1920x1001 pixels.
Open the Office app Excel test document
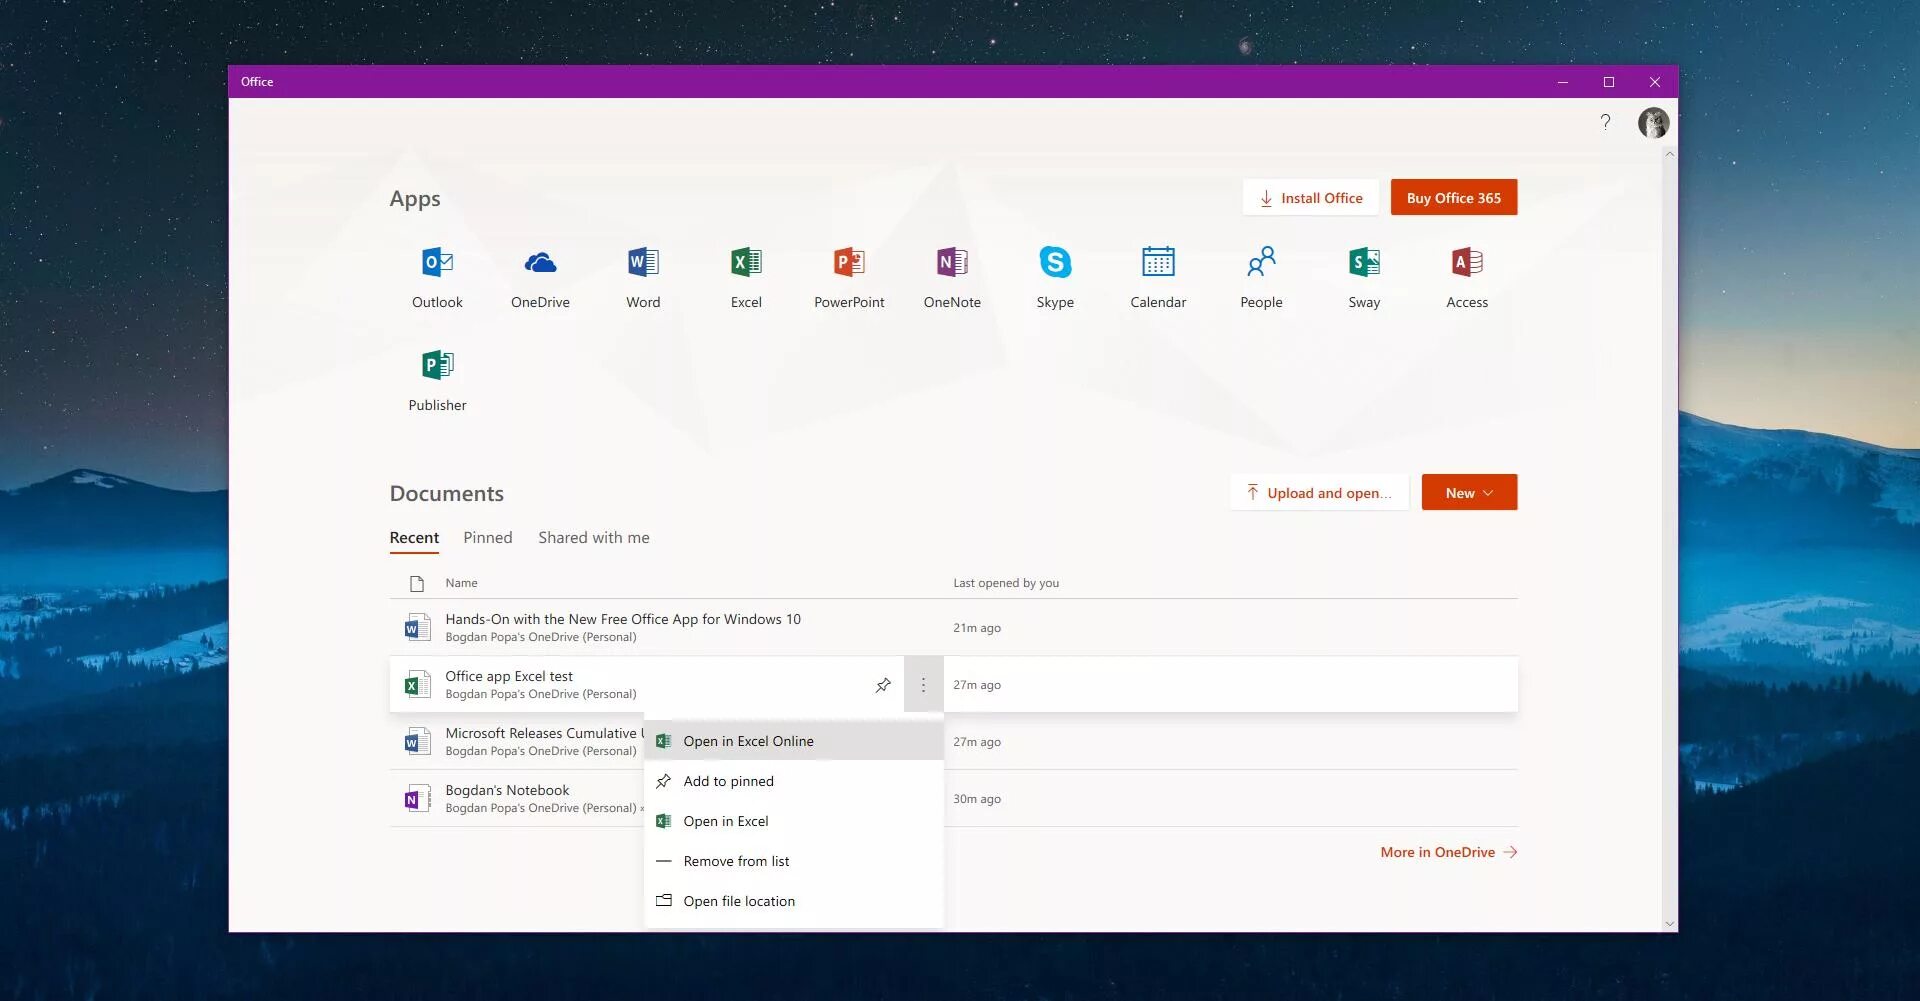[509, 676]
